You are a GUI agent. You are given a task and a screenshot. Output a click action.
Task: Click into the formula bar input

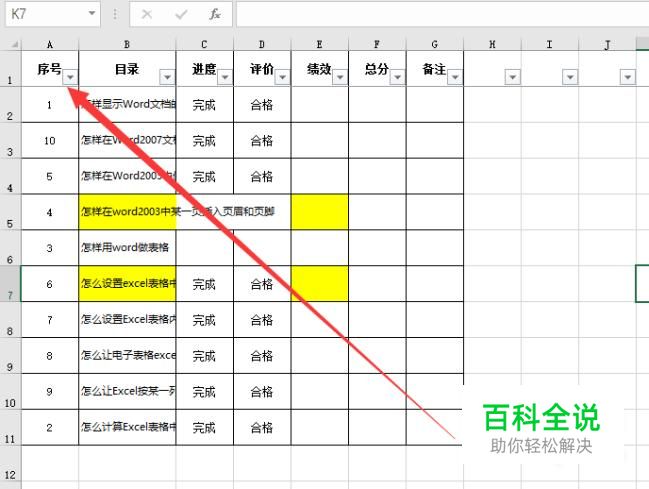point(442,14)
